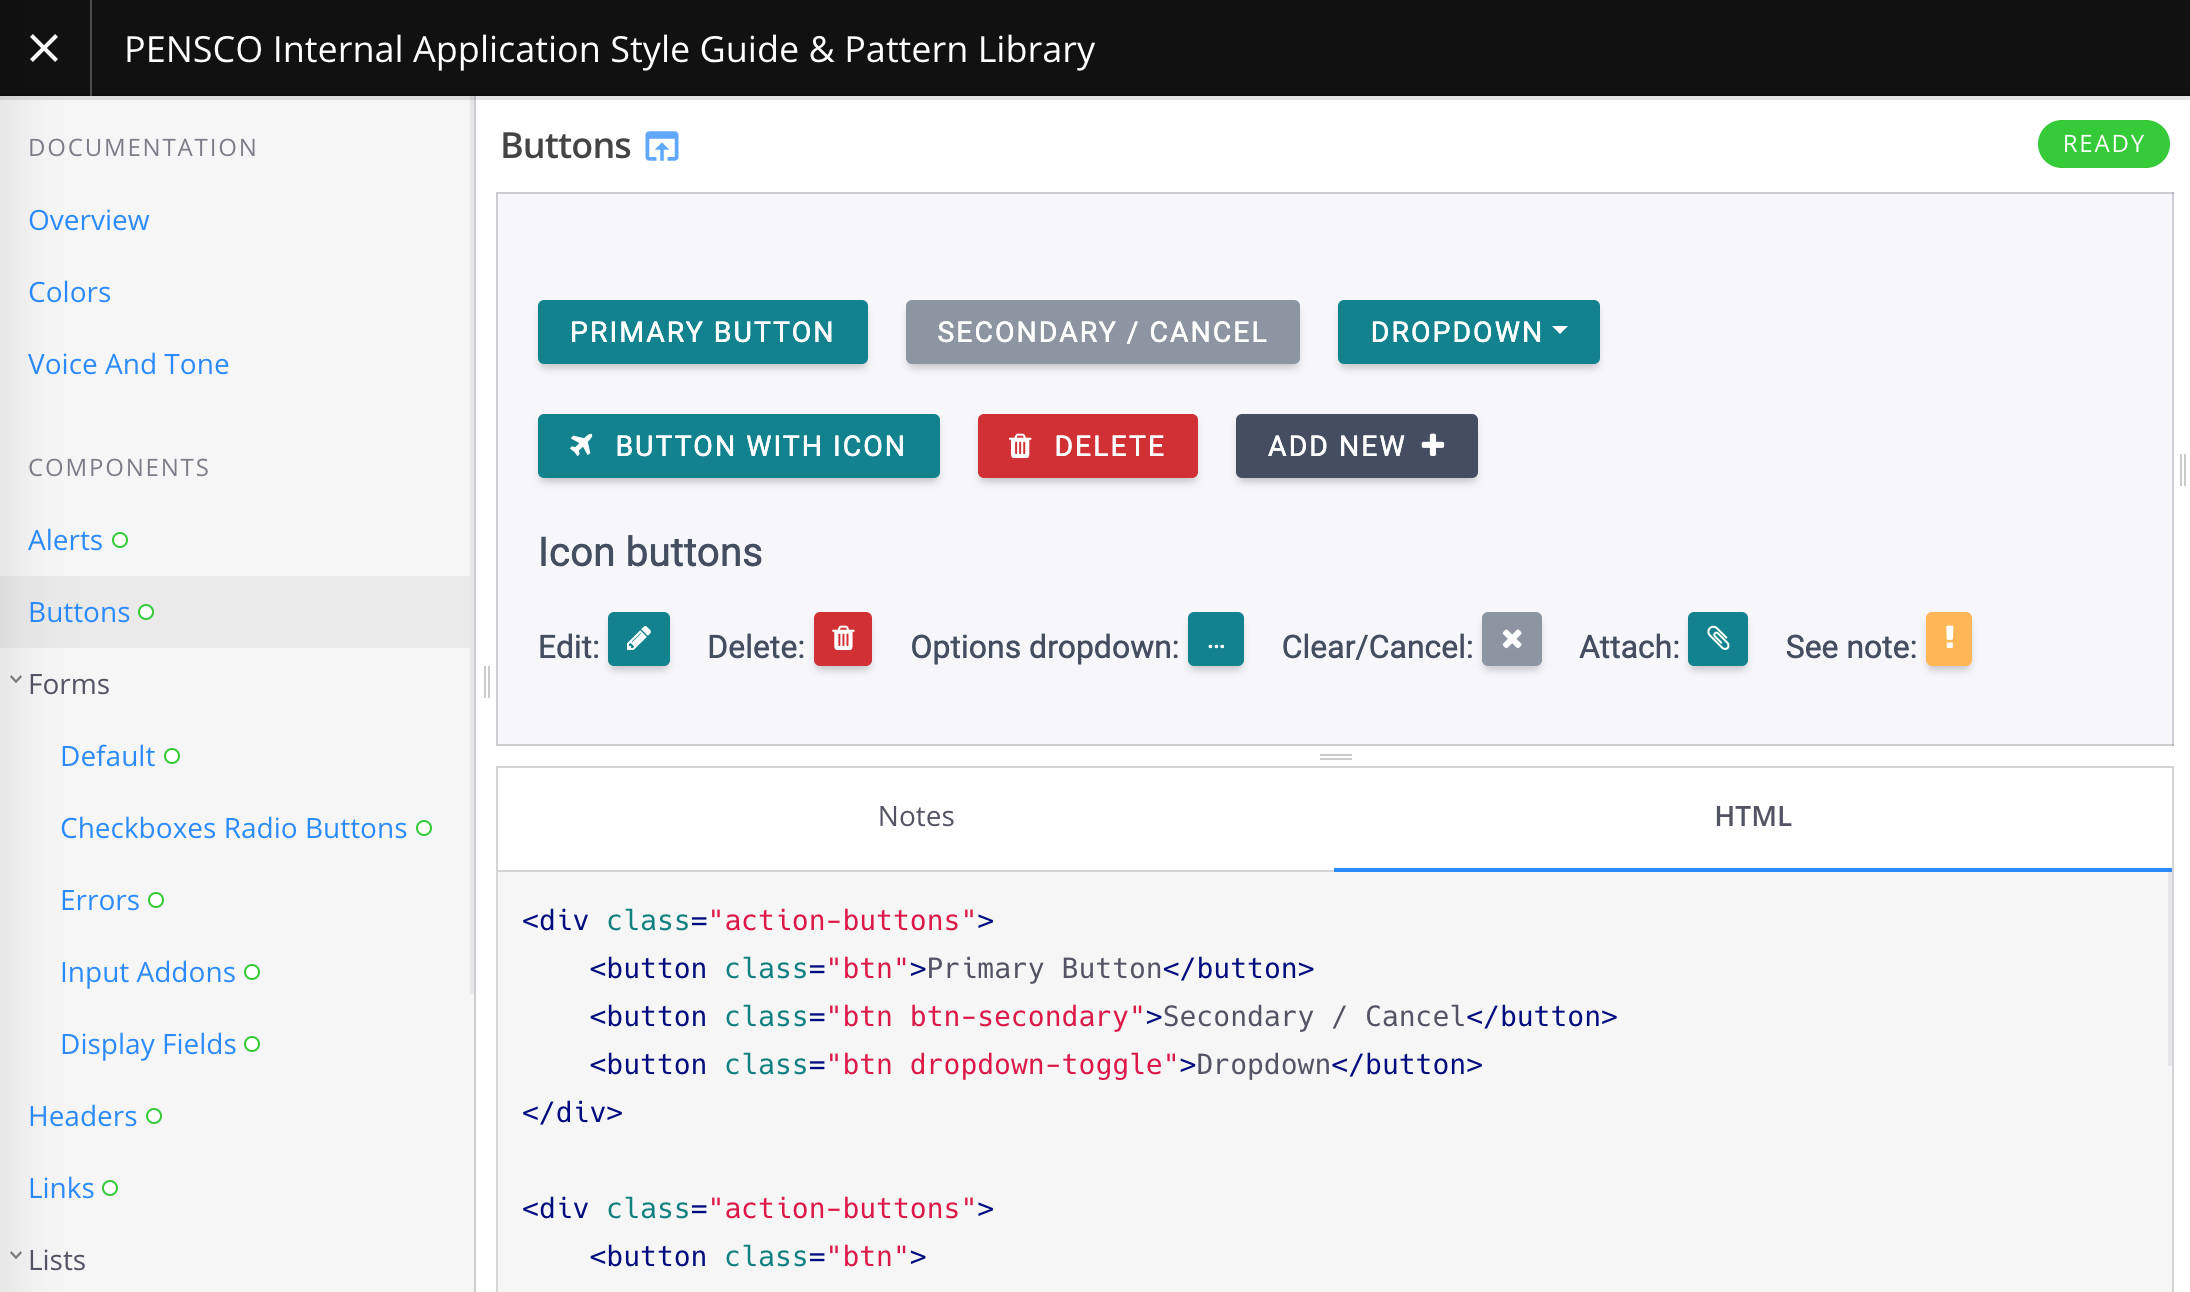Click the style guide header title
This screenshot has width=2190, height=1292.
(609, 49)
